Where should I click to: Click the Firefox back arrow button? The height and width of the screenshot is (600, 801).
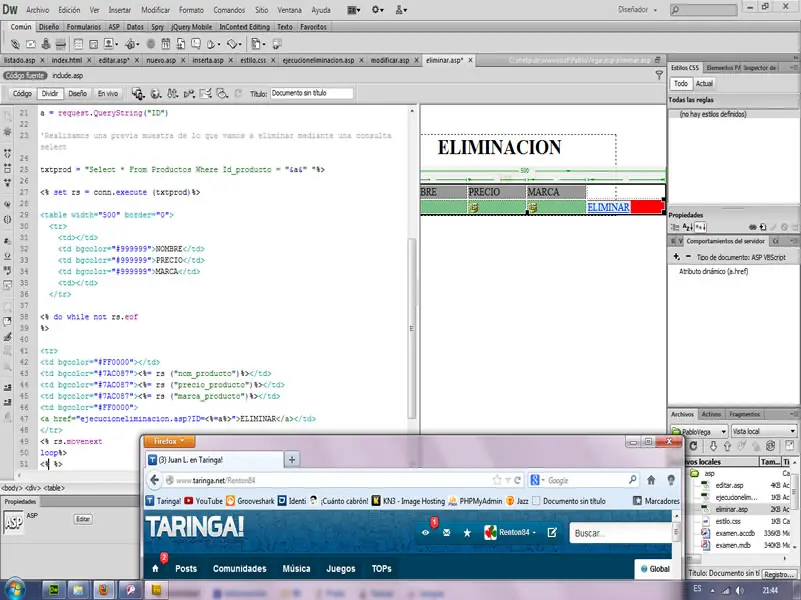[x=153, y=480]
